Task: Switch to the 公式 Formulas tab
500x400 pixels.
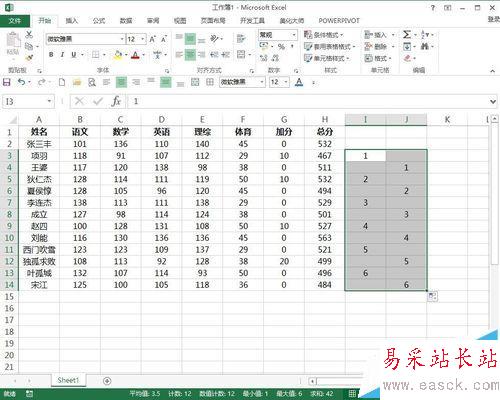Action: [99, 21]
